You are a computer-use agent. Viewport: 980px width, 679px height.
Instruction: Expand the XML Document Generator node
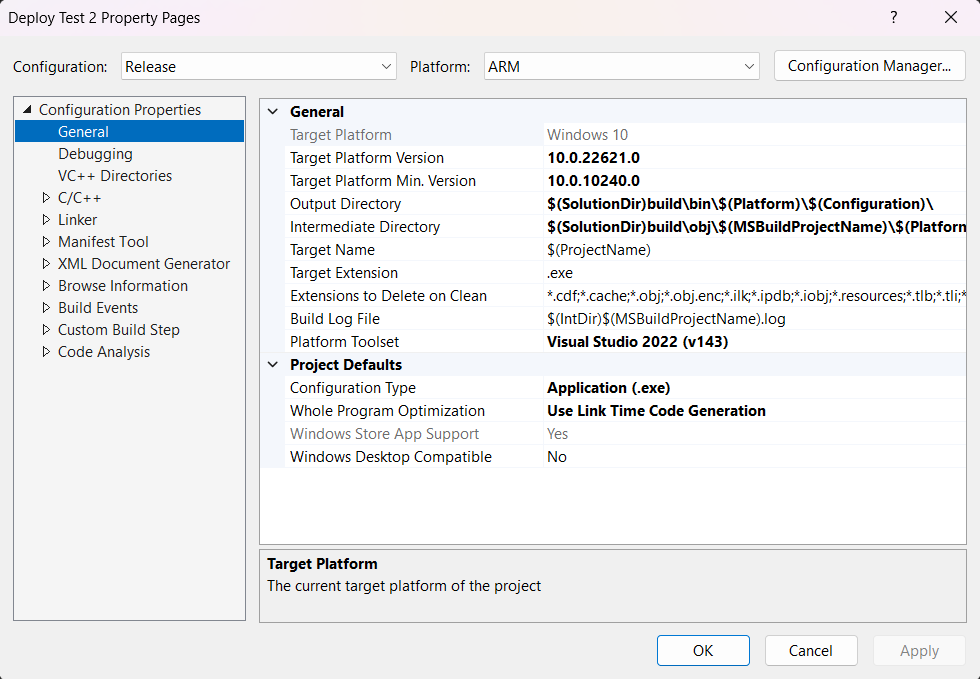click(x=46, y=264)
